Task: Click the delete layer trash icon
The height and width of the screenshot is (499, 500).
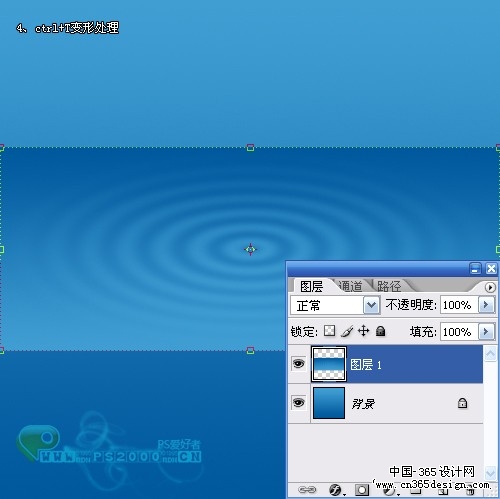Action: [x=470, y=491]
